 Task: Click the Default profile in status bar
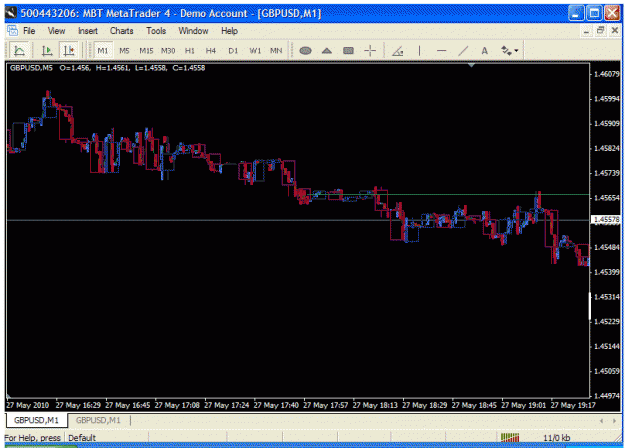coord(82,438)
